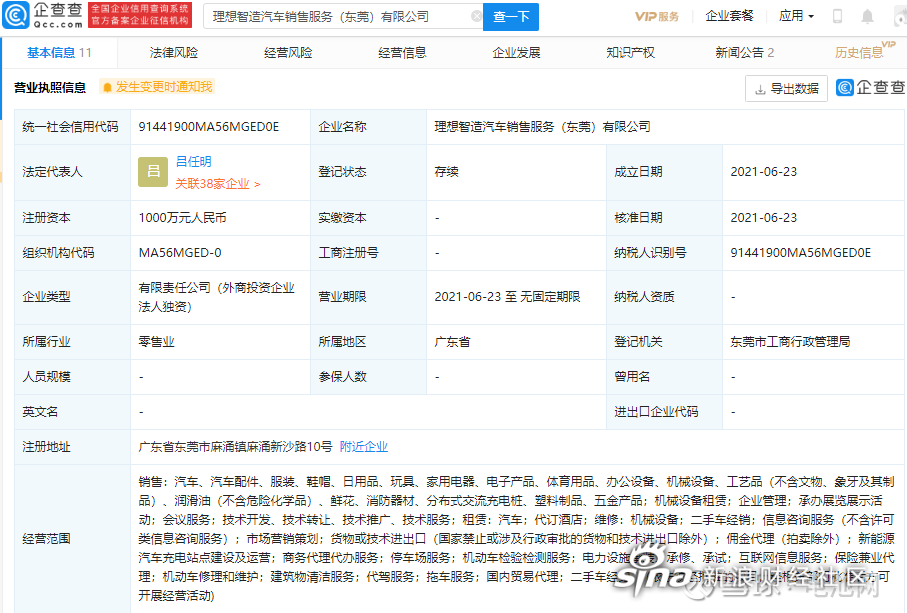Open the 历史信息 VIP tab

point(864,51)
